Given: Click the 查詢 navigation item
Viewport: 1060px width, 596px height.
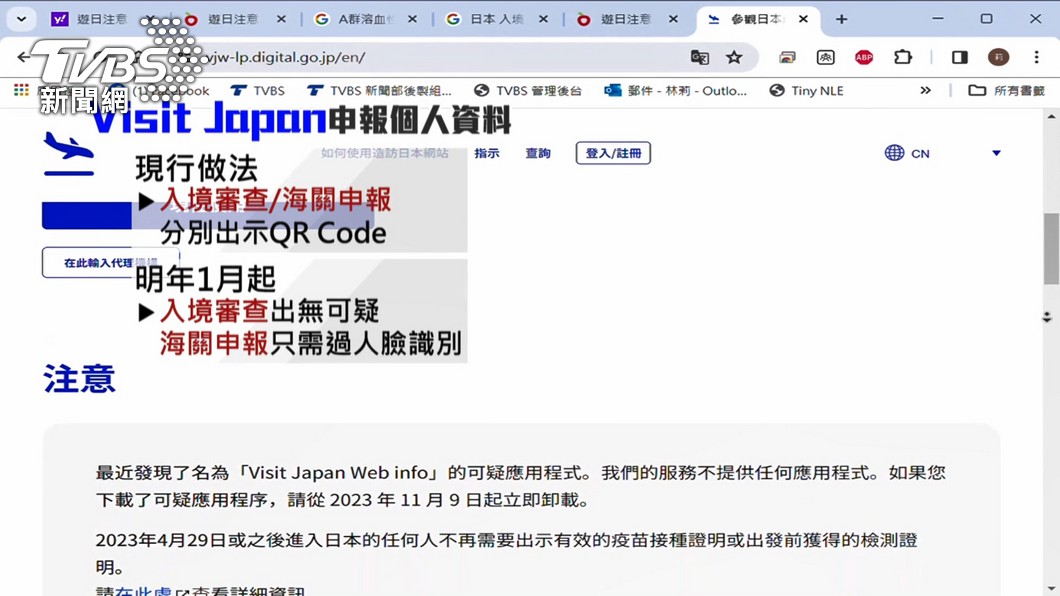Looking at the screenshot, I should [538, 153].
